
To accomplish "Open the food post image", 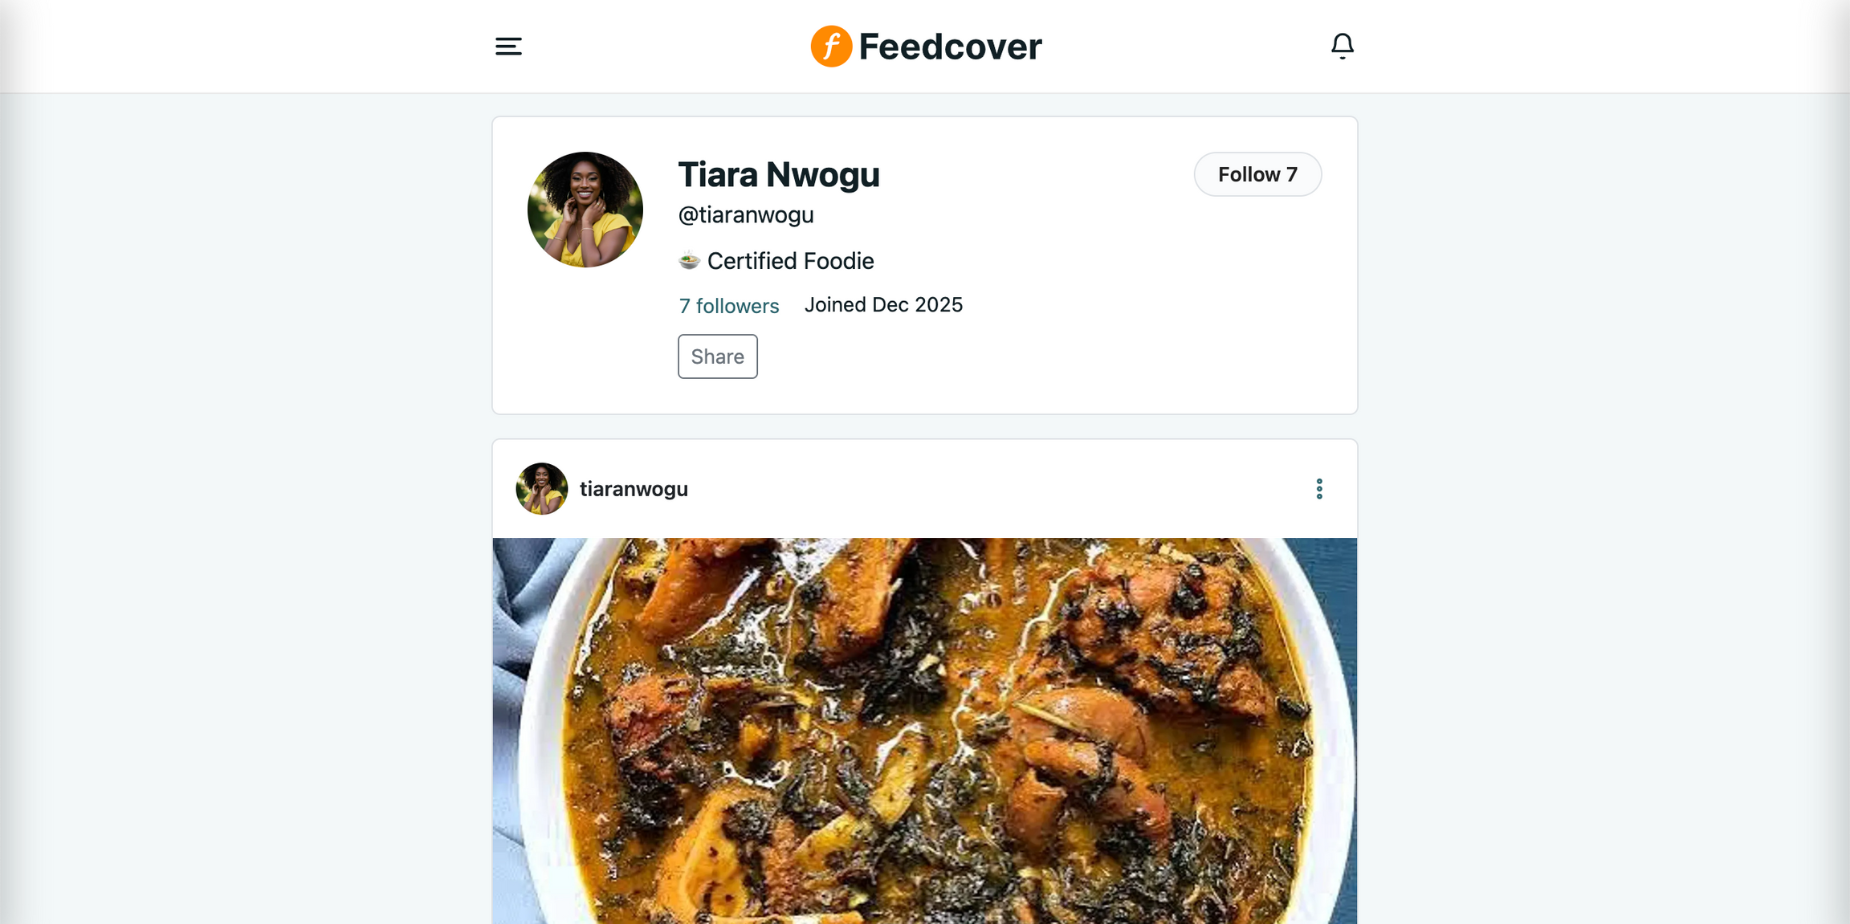I will click(923, 730).
